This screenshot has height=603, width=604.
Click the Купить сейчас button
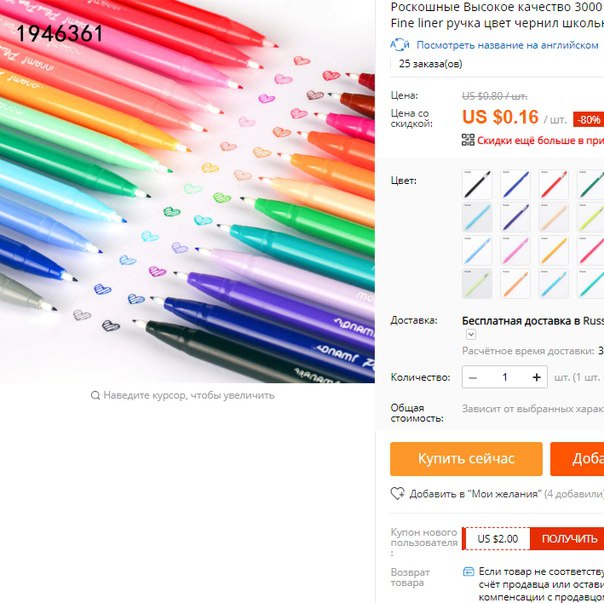click(x=466, y=459)
